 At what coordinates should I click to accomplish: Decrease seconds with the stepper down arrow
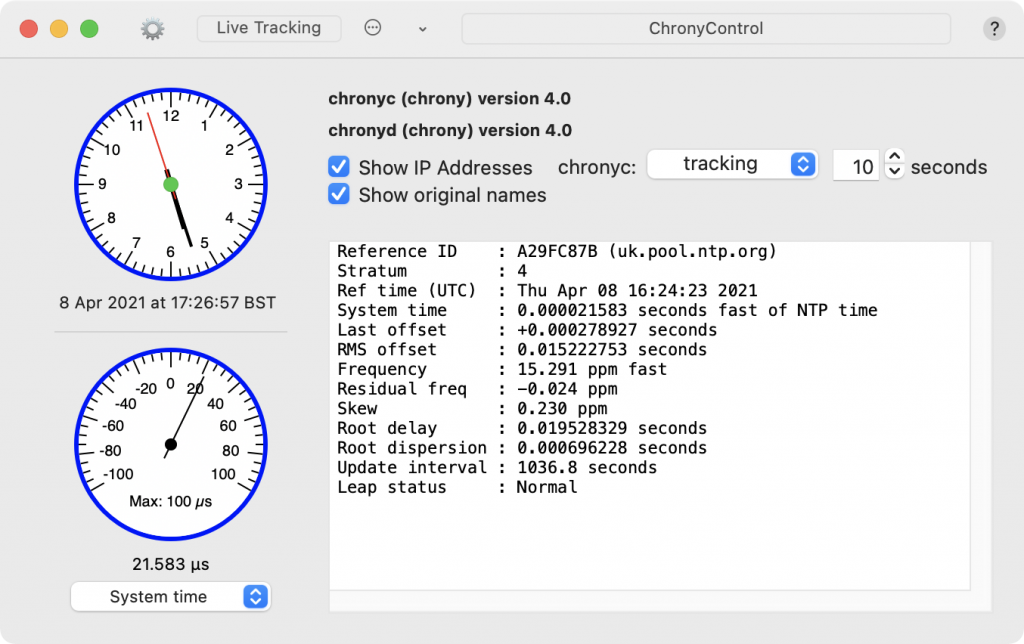coord(895,173)
